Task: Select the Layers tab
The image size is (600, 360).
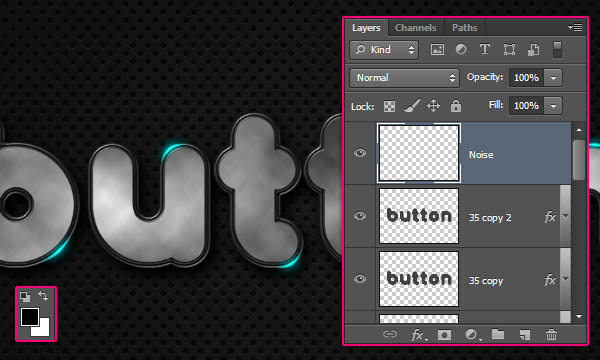Action: pos(366,28)
